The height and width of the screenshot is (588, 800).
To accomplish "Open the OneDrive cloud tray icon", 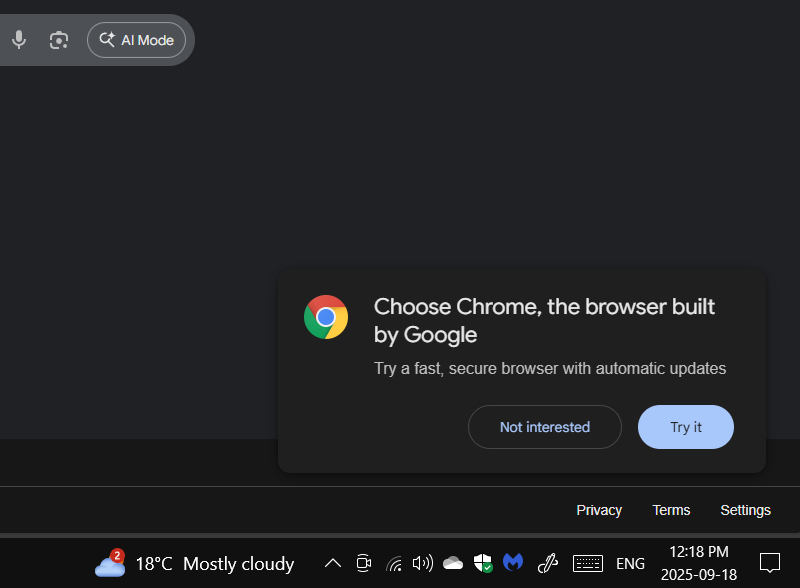I will 453,564.
